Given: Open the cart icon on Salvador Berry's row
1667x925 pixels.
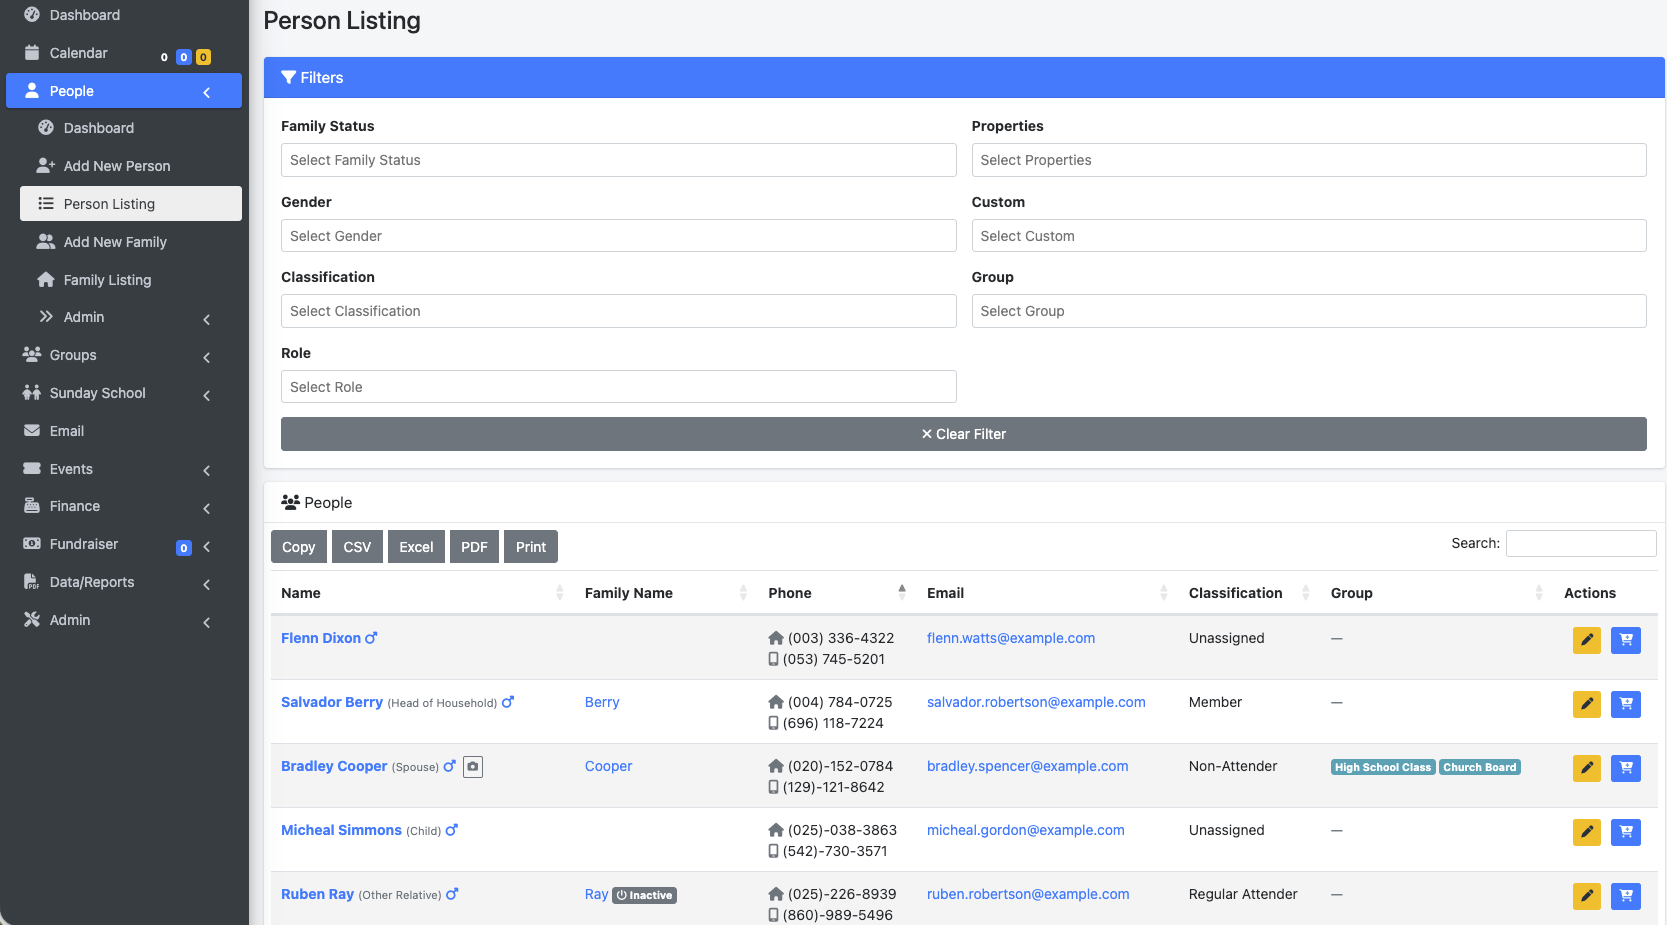Looking at the screenshot, I should click(1626, 704).
